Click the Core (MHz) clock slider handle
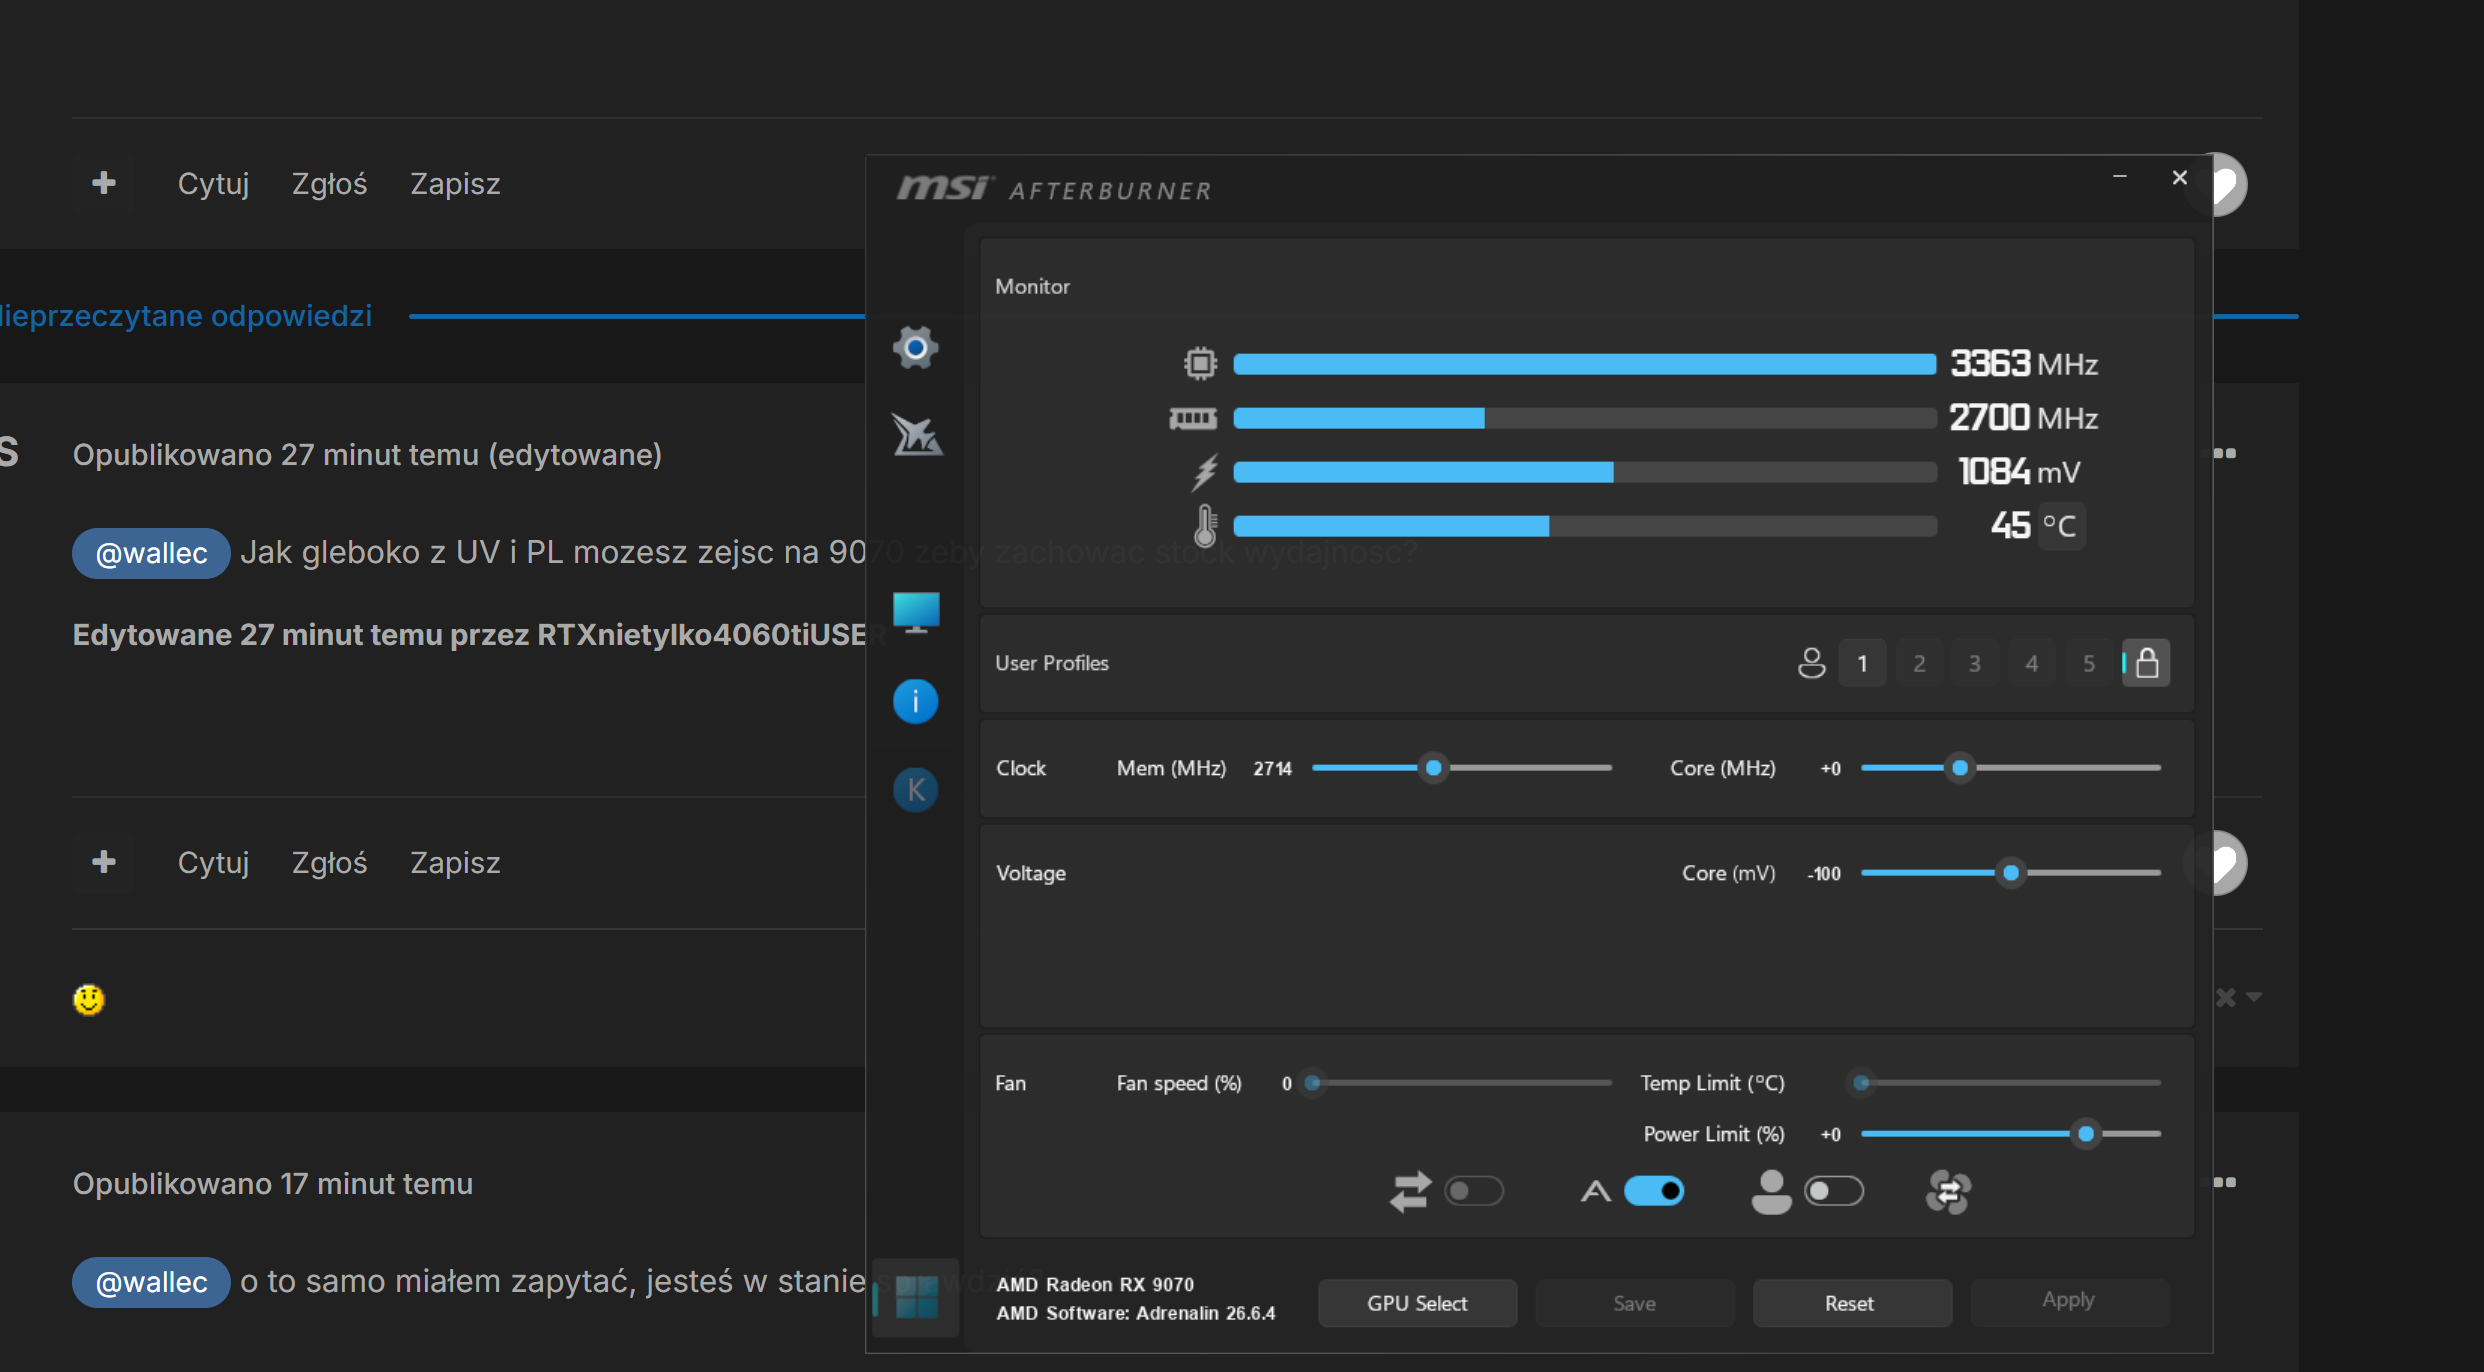This screenshot has height=1372, width=2484. 1960,768
